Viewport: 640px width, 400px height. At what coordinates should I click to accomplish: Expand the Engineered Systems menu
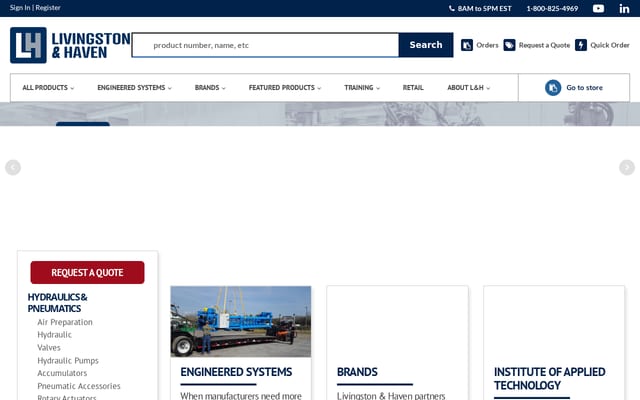tap(134, 88)
